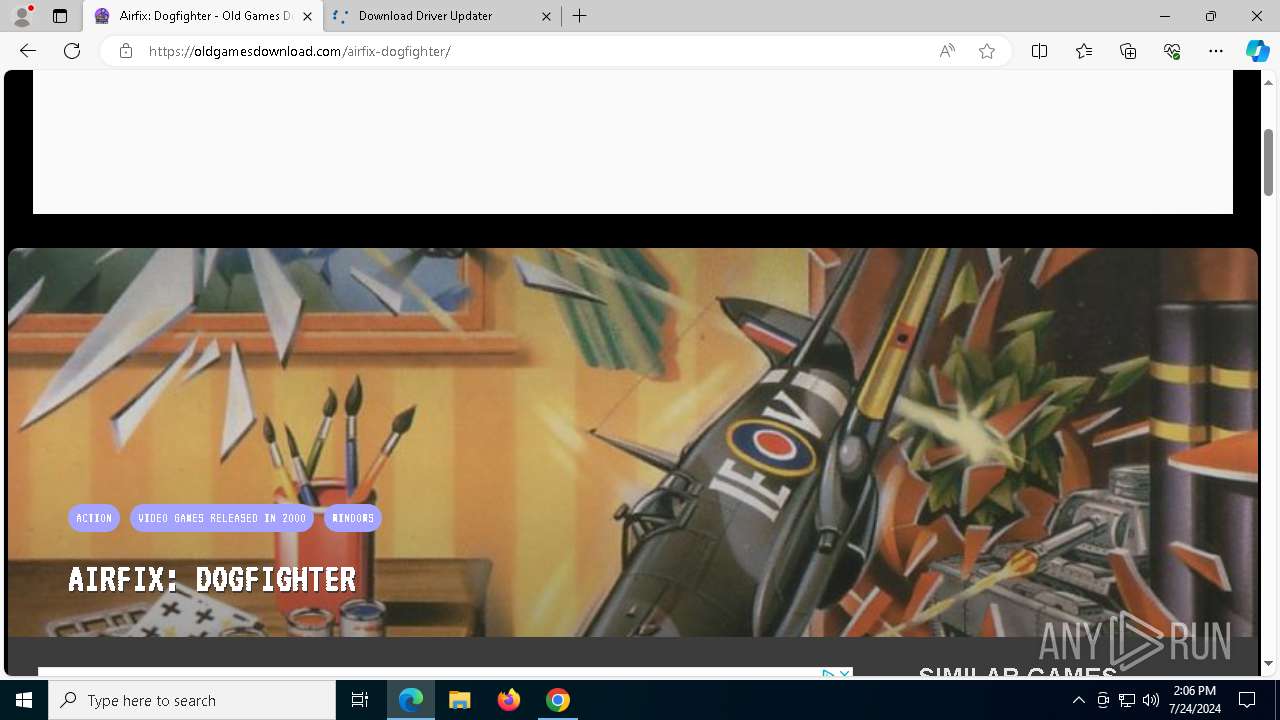Click the address bar URL
The height and width of the screenshot is (720, 1280).
coord(299,51)
